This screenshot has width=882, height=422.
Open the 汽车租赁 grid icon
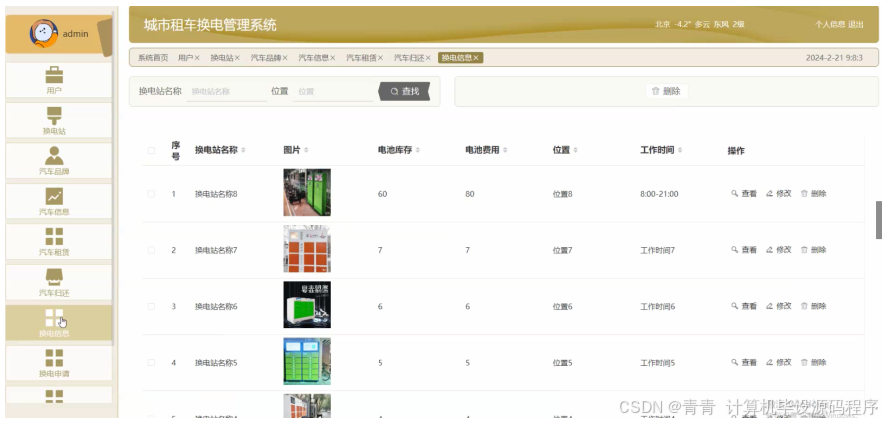(x=54, y=237)
